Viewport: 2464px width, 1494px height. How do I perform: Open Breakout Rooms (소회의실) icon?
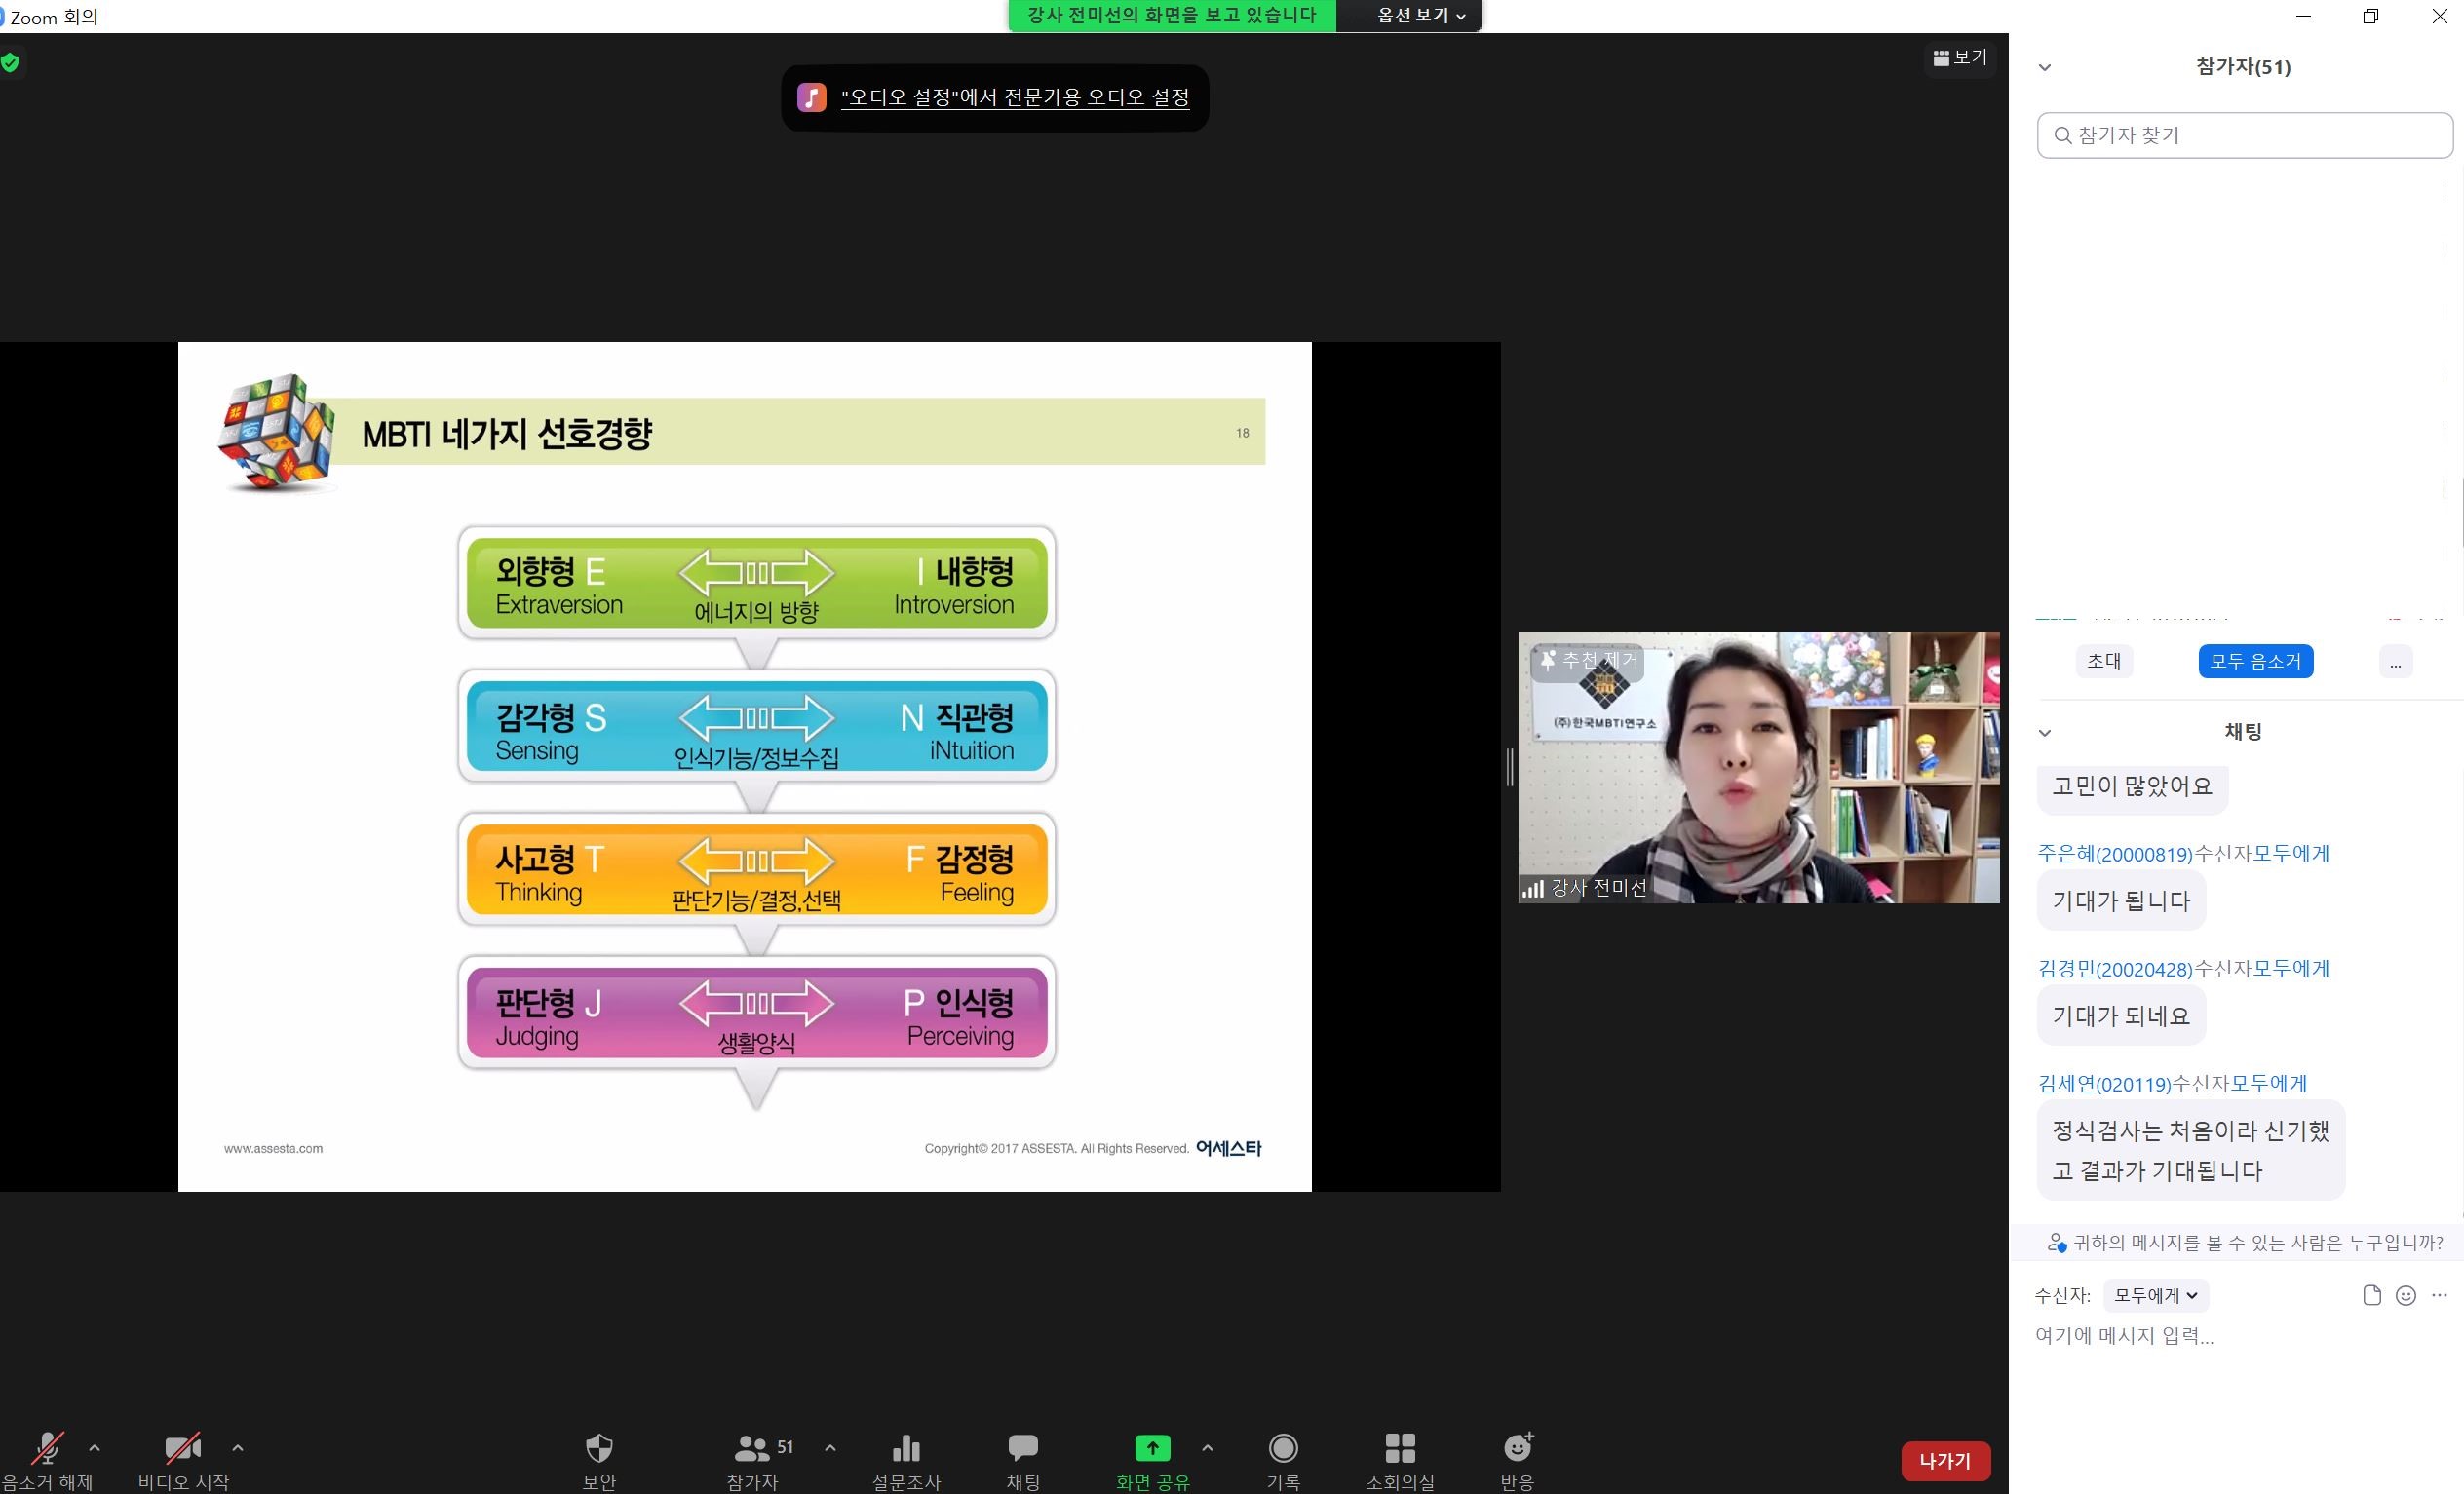[x=1400, y=1448]
